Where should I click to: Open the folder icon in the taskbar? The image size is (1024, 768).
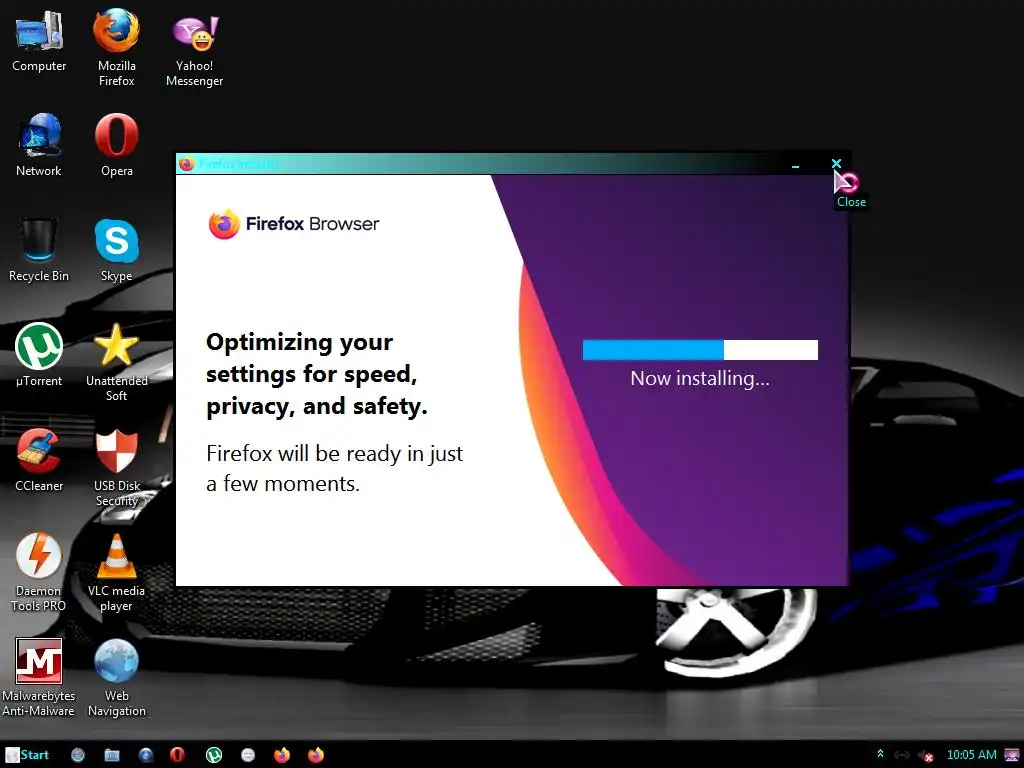[x=112, y=755]
